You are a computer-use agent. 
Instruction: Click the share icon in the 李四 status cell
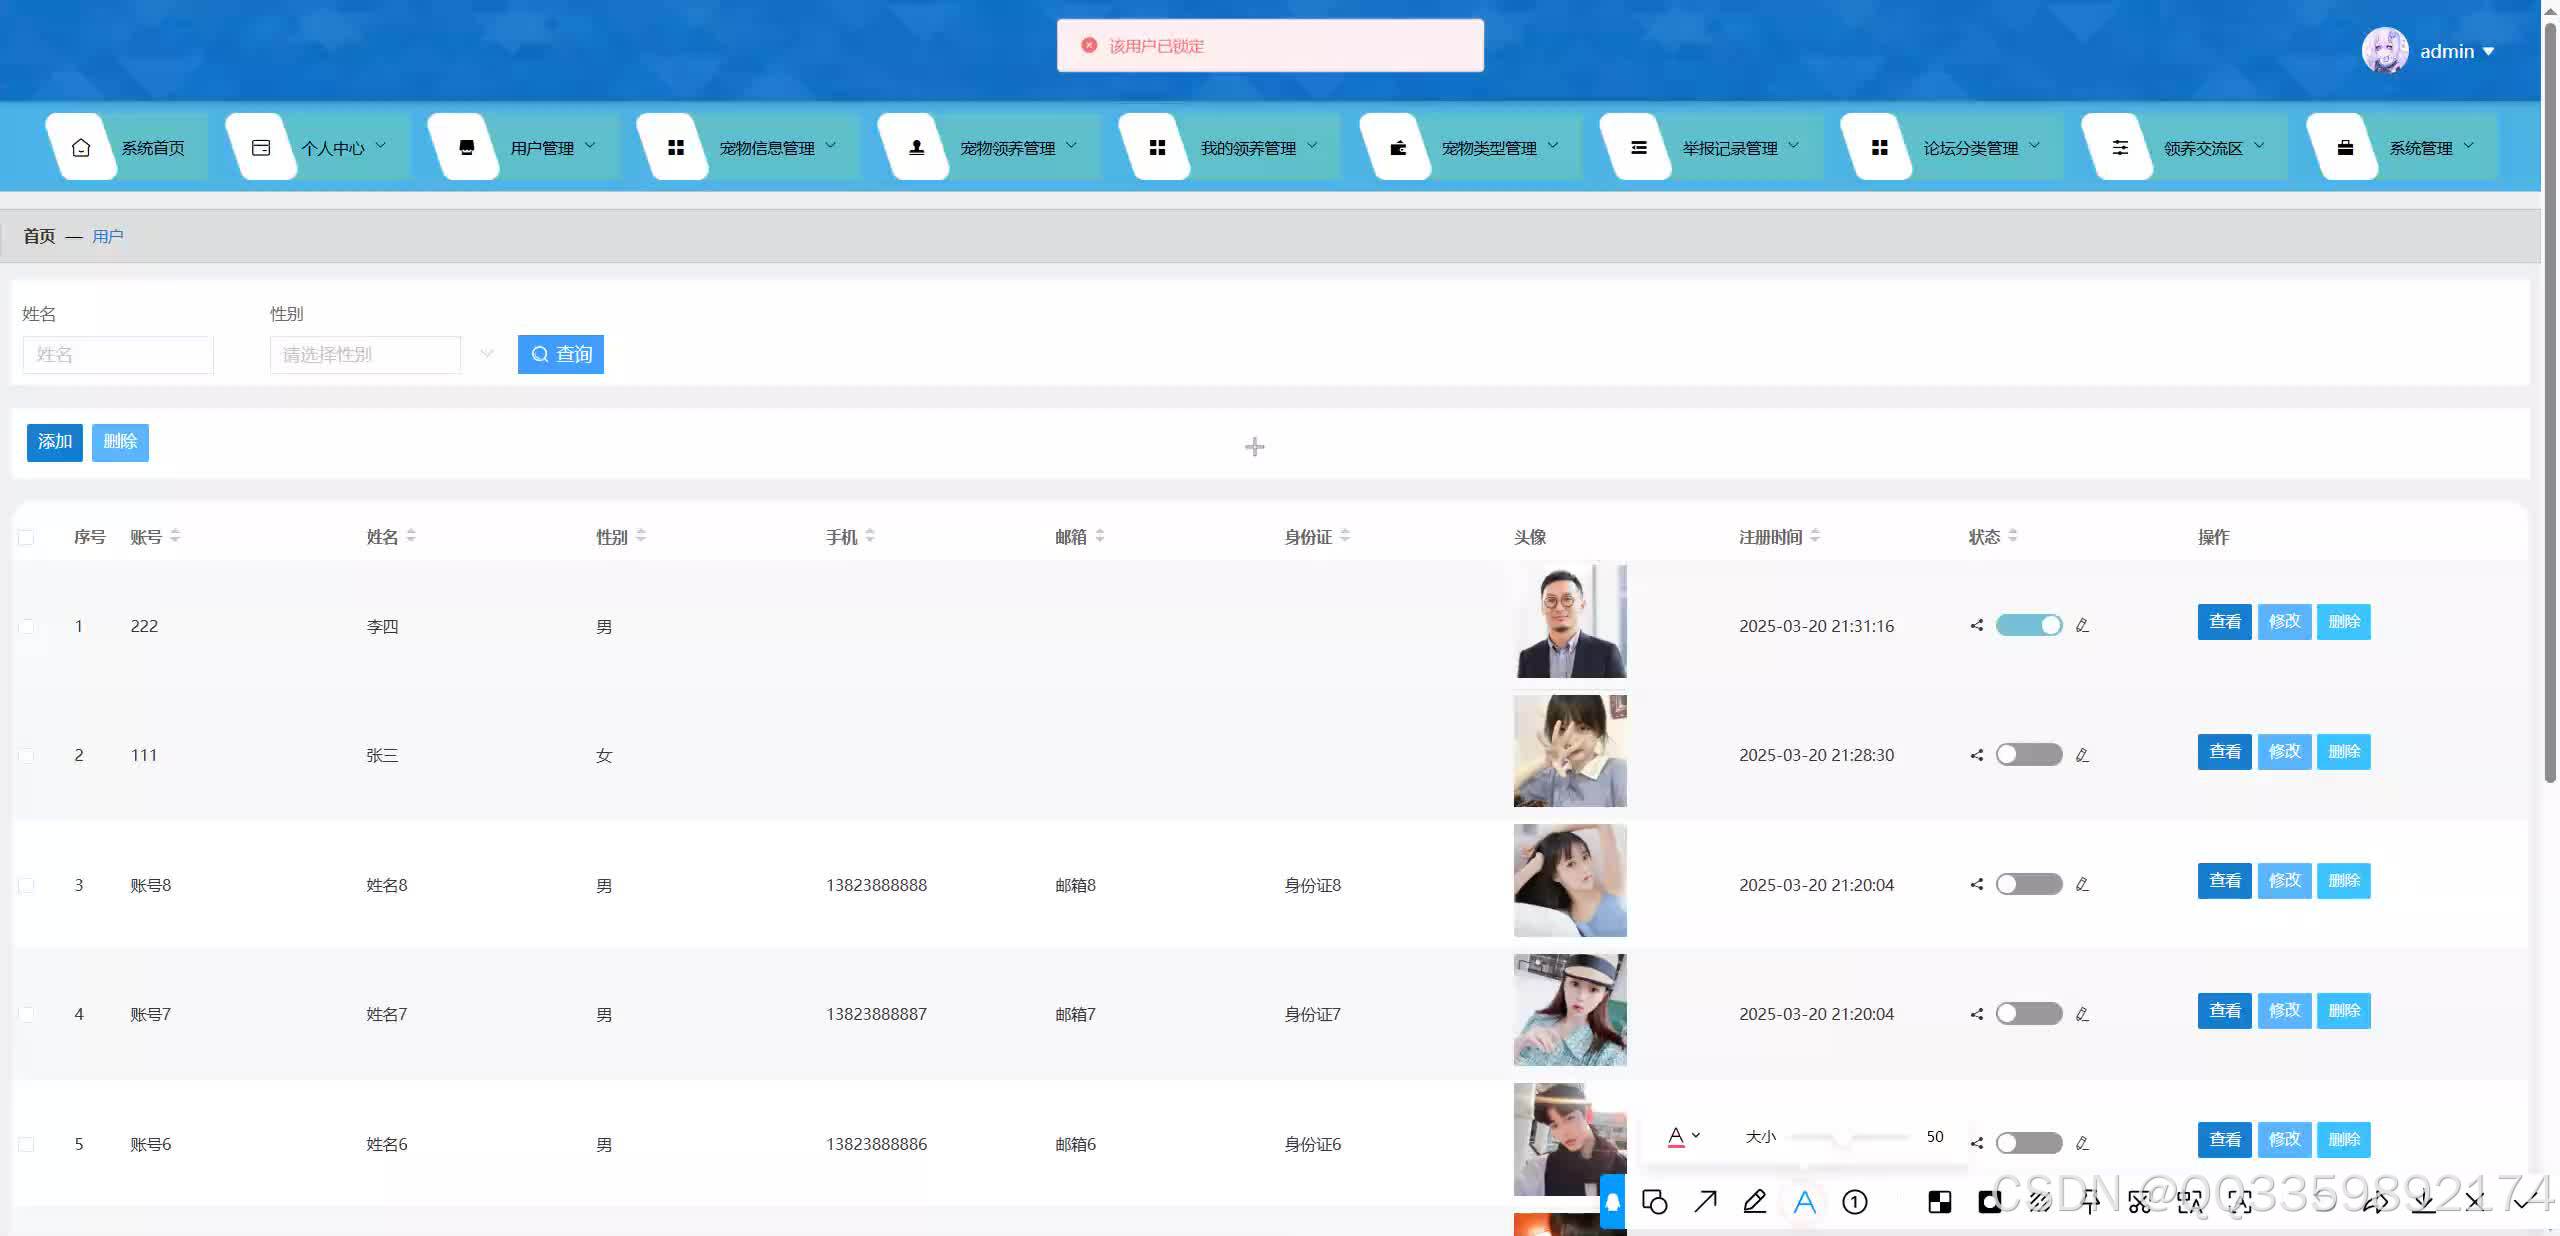click(x=1976, y=625)
